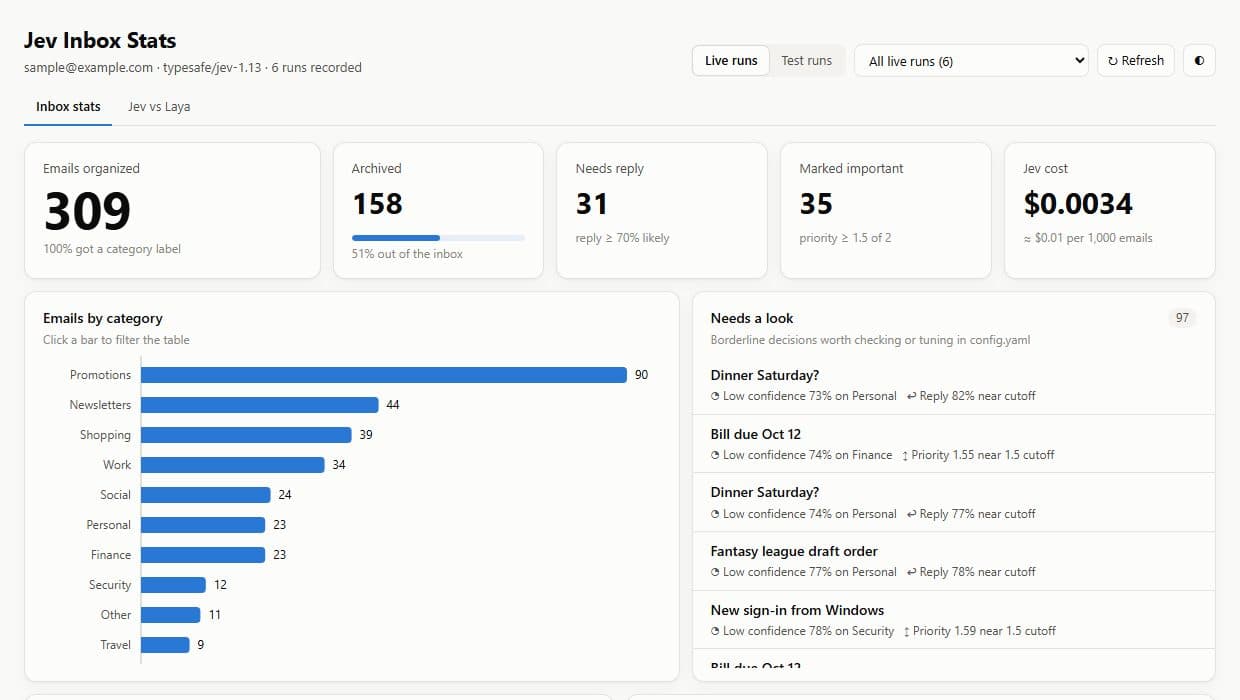Click the Marked important 35 value
Viewport: 1240px width, 700px height.
[816, 204]
